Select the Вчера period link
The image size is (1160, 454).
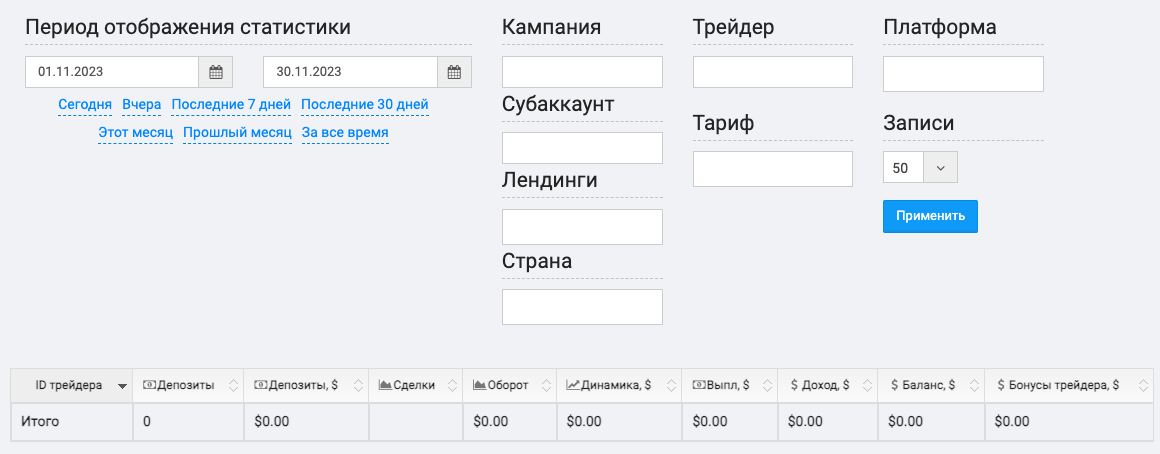(x=141, y=105)
